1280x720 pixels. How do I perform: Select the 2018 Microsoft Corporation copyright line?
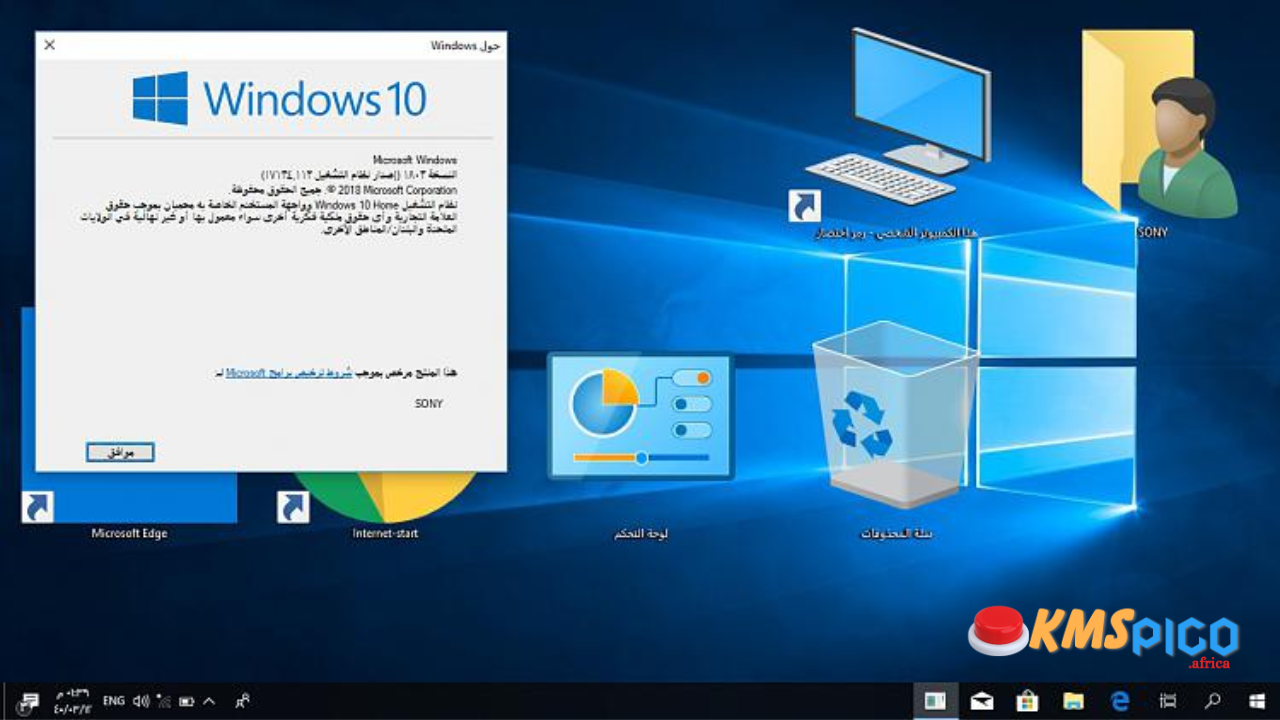(344, 190)
